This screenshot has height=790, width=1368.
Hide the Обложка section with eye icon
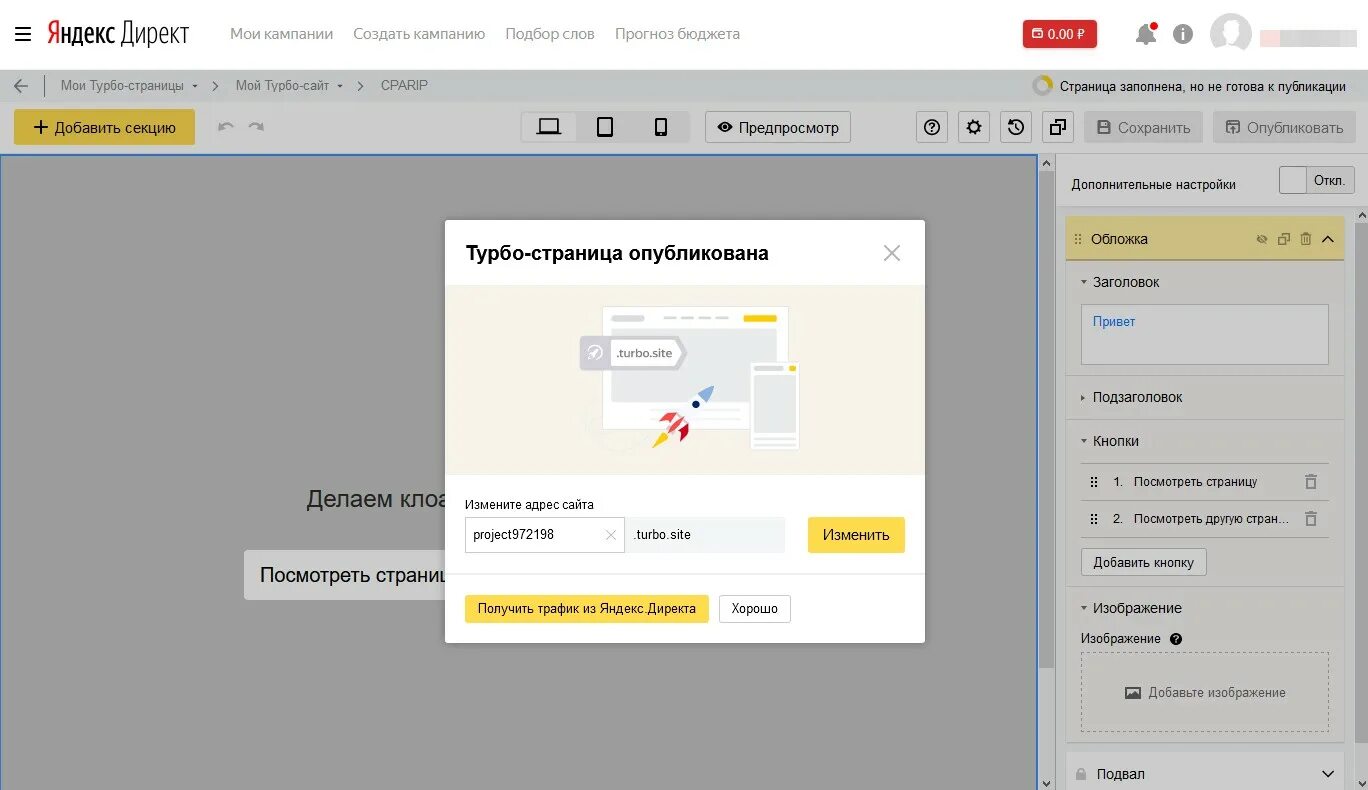coord(1262,239)
